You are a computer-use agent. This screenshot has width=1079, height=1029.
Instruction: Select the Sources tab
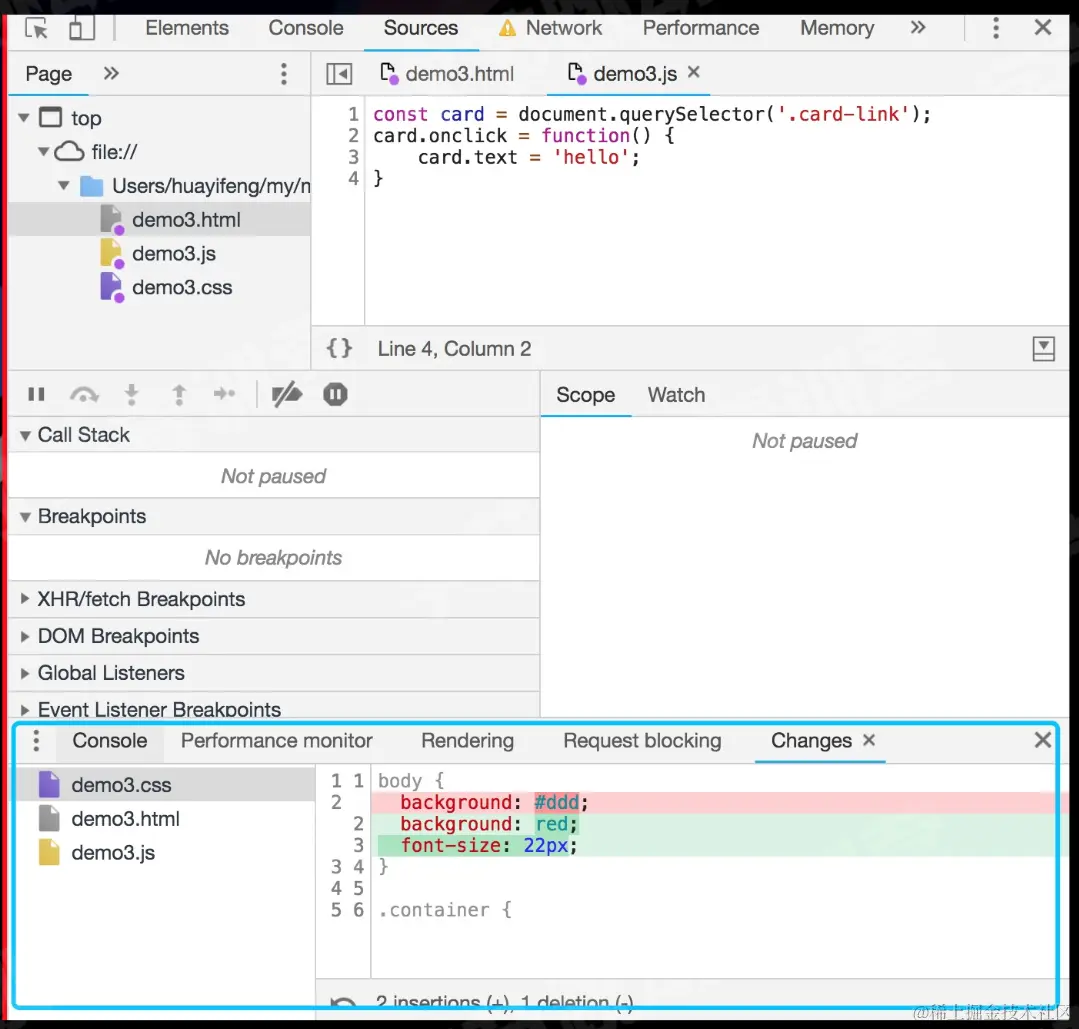tap(420, 28)
